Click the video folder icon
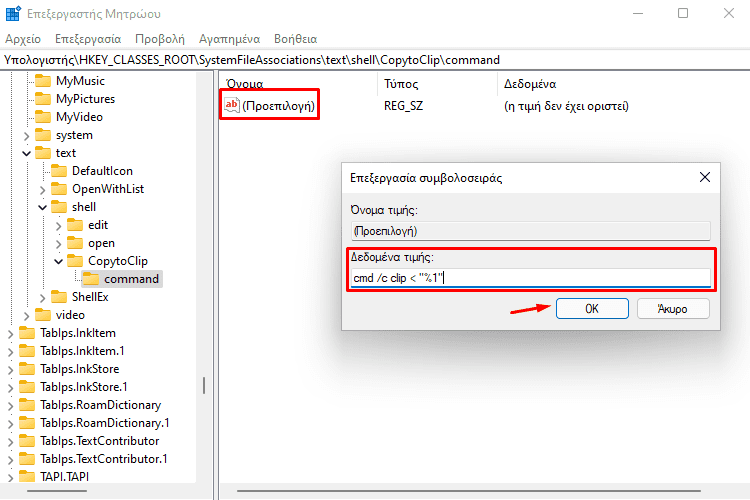This screenshot has width=750, height=500. (x=43, y=315)
